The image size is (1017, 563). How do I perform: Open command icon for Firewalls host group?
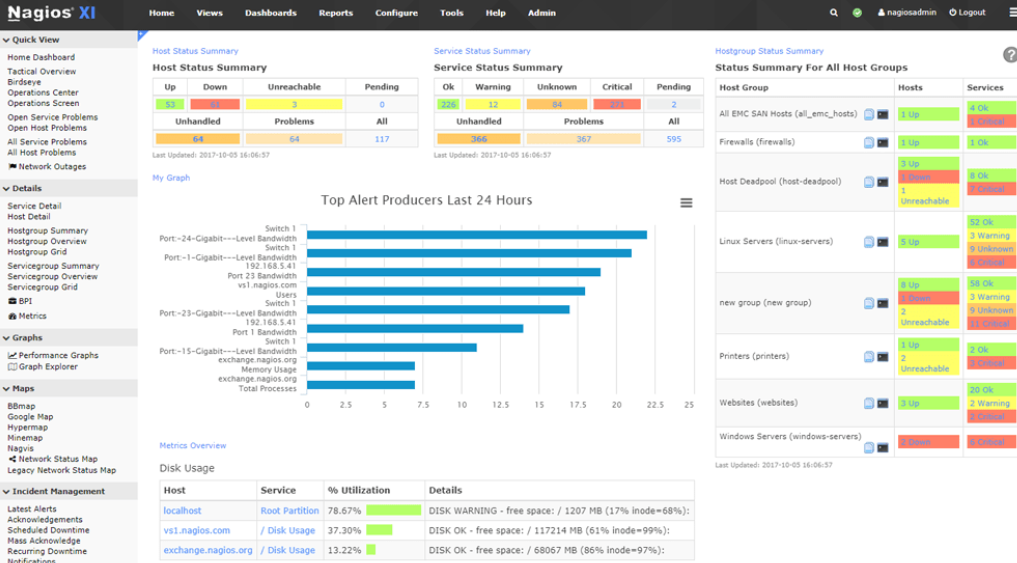pos(883,143)
